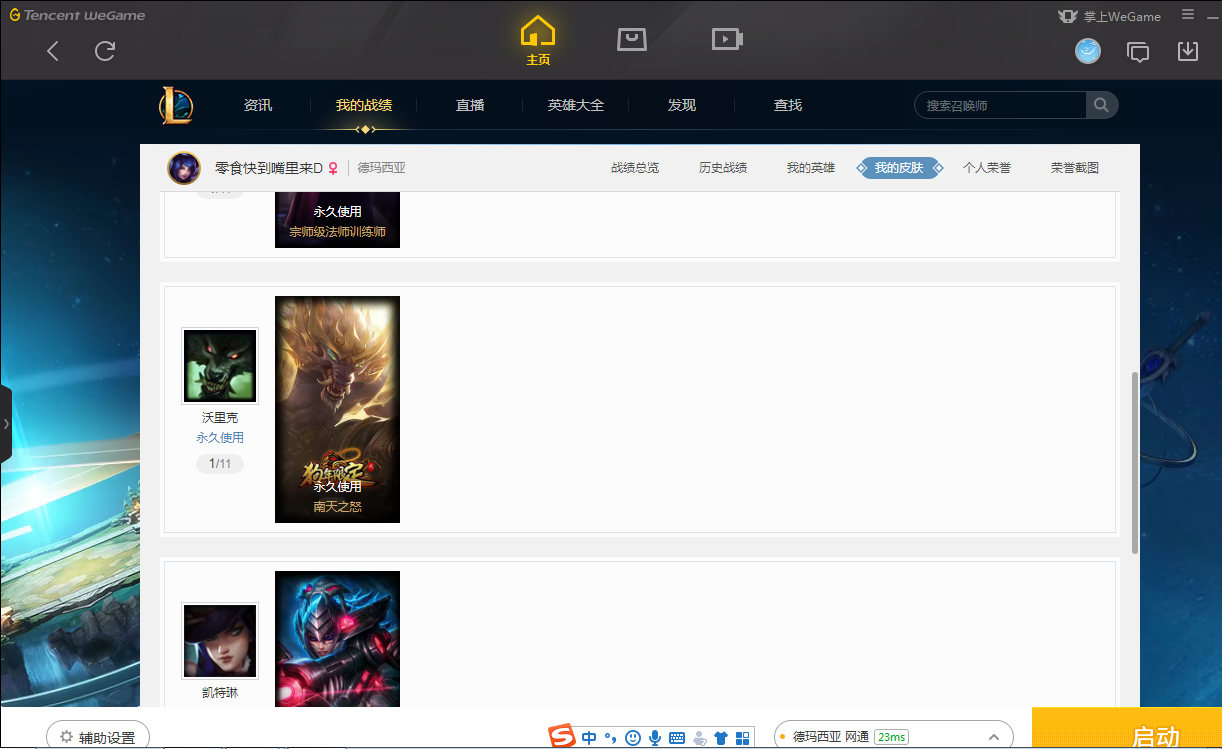Open the 宗师级法师训练师 skin card
Viewport: 1222px width, 749px height.
tap(337, 220)
